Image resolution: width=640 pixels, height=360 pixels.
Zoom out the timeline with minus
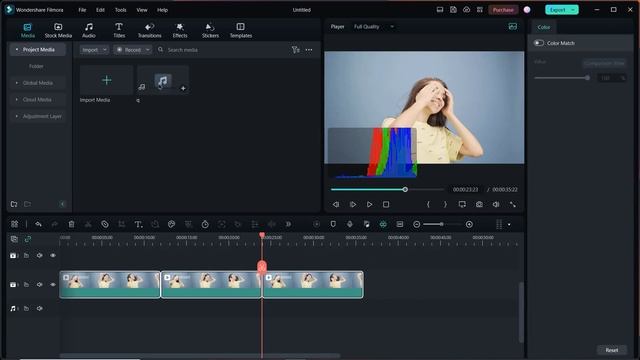pos(416,224)
